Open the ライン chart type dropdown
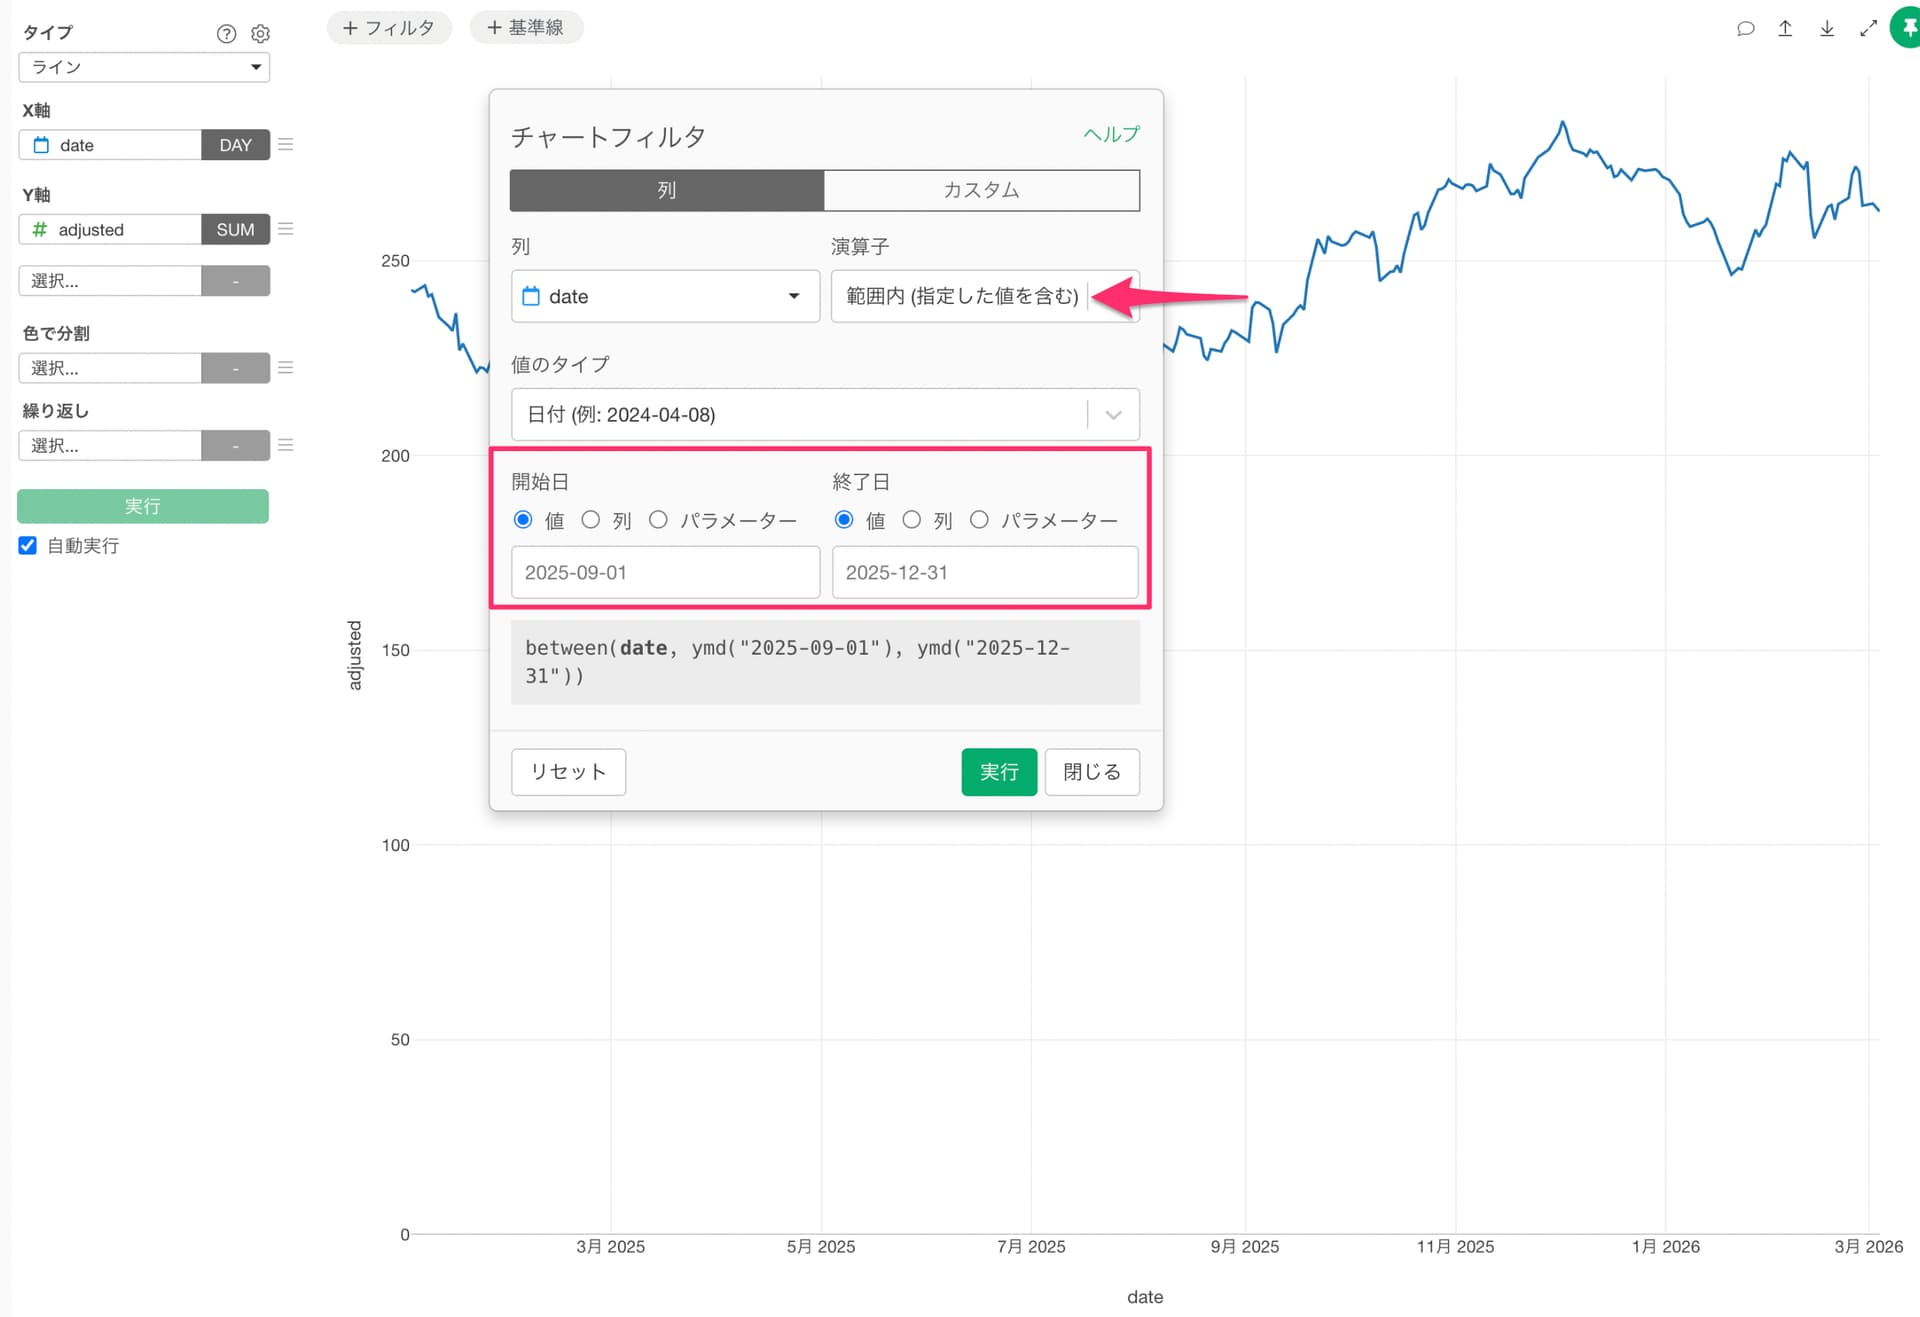The image size is (1920, 1317). 144,67
